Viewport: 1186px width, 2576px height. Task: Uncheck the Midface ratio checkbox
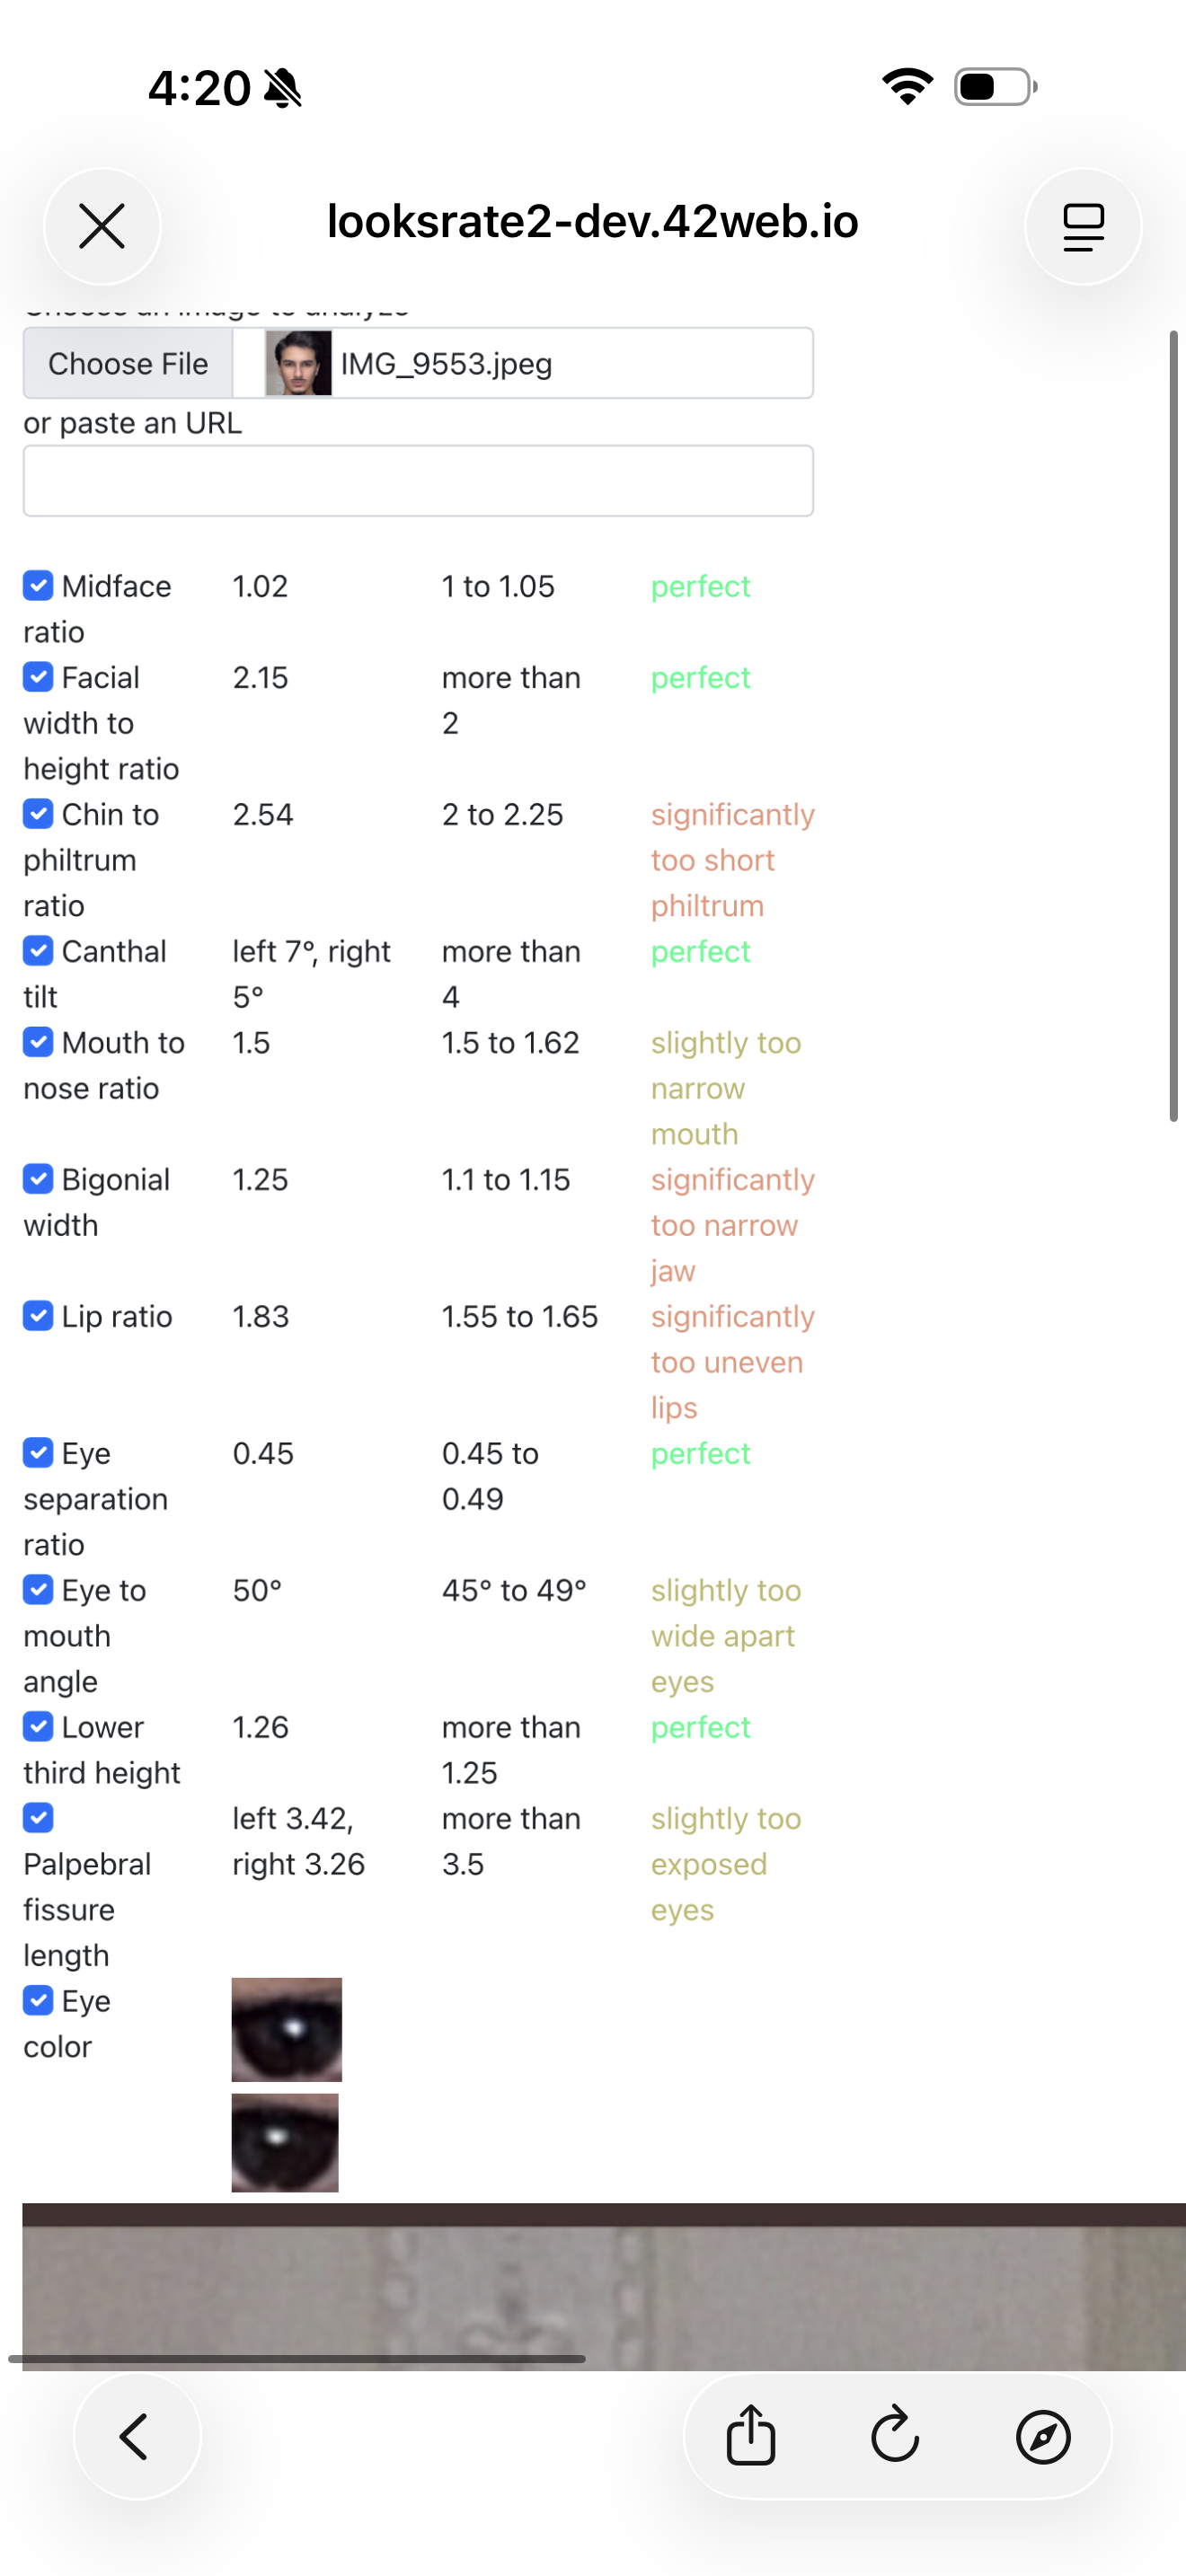point(38,585)
